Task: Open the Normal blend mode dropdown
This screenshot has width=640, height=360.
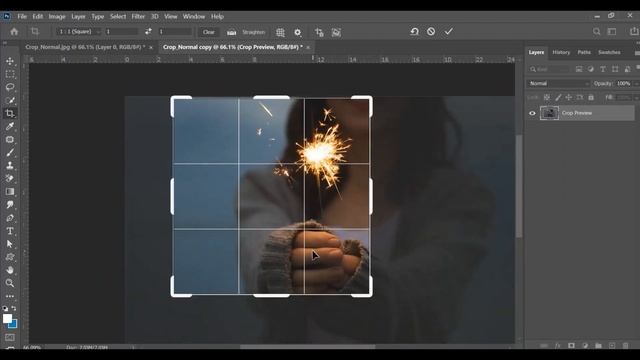Action: (558, 83)
